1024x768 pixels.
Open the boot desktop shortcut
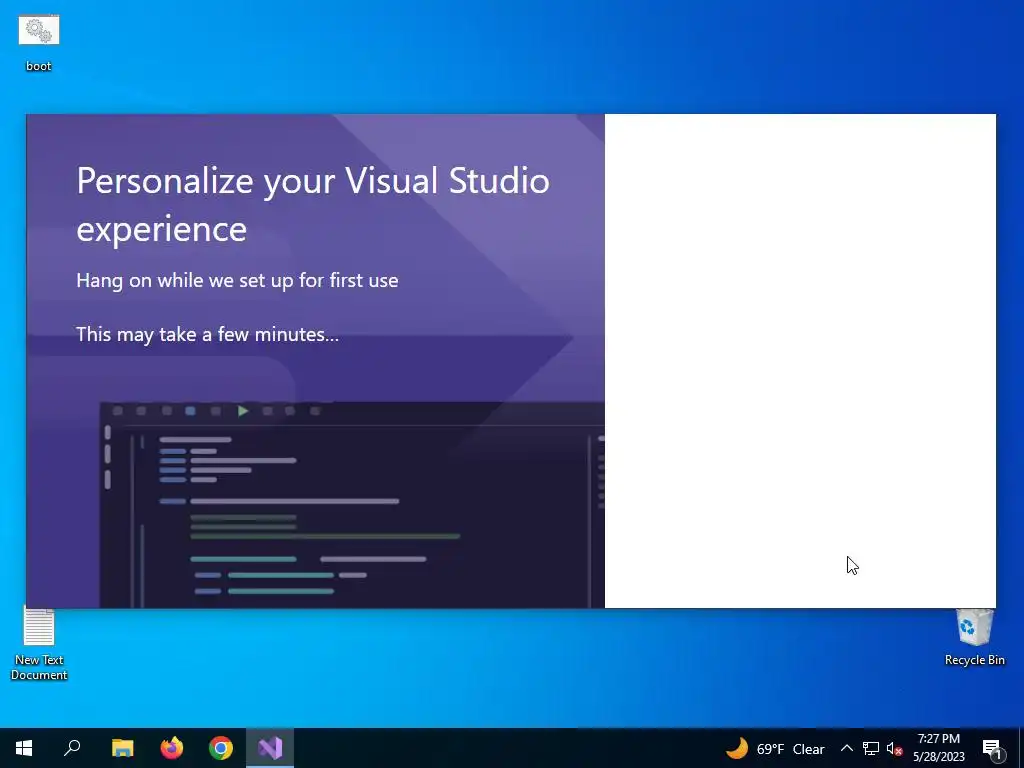39,42
